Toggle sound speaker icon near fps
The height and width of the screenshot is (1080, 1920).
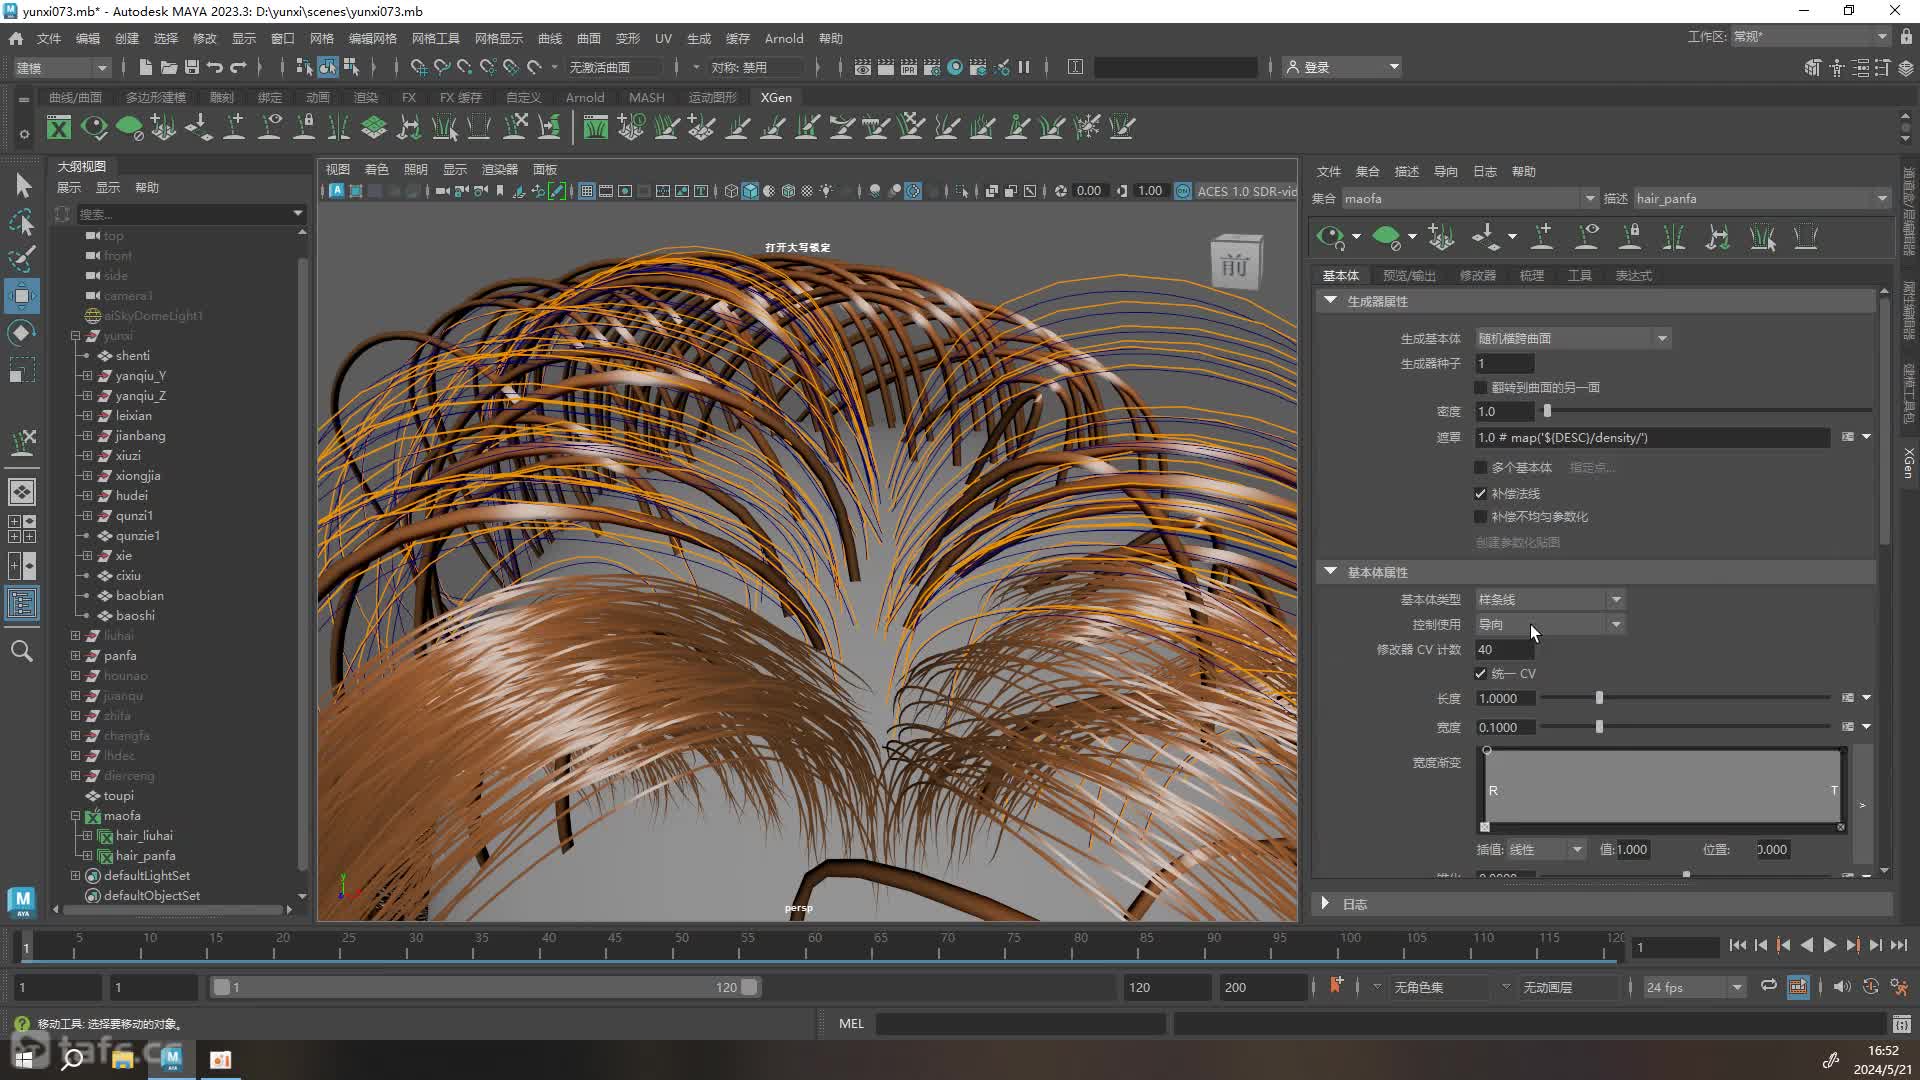point(1842,987)
